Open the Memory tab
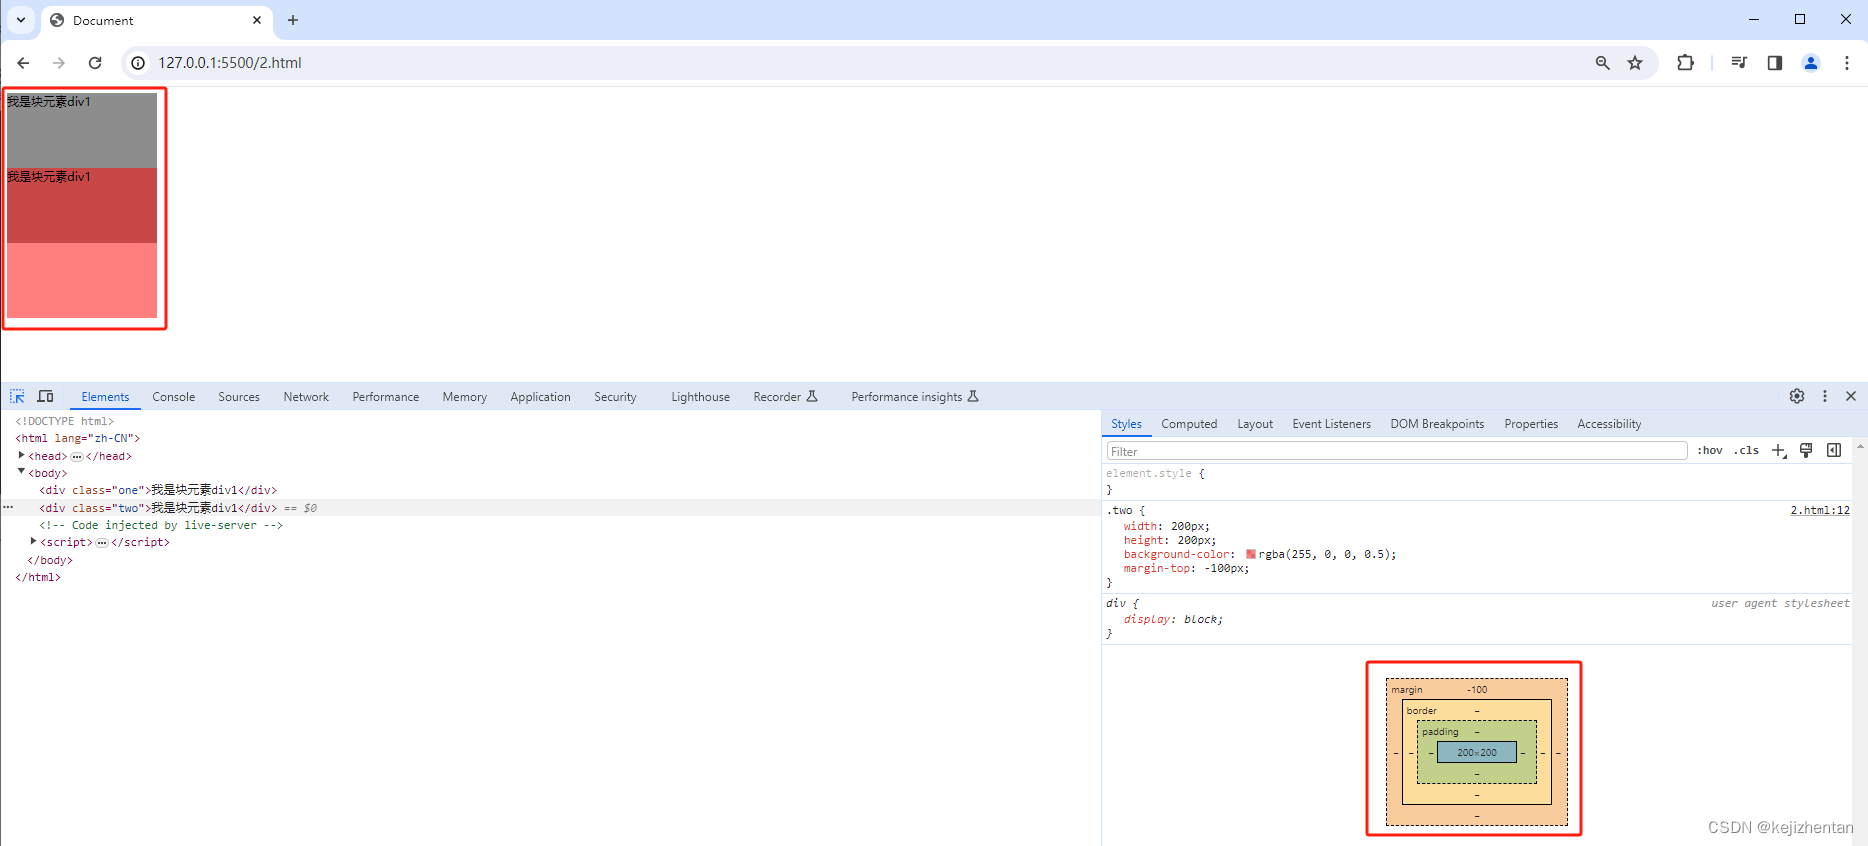Image resolution: width=1868 pixels, height=846 pixels. (465, 397)
